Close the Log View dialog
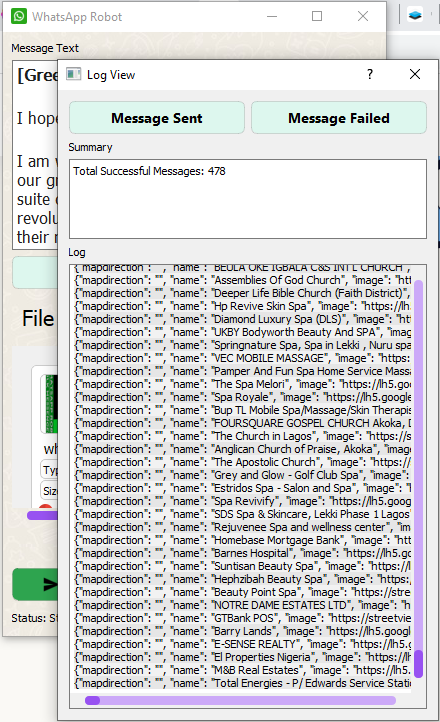The image size is (440, 722). coord(415,74)
